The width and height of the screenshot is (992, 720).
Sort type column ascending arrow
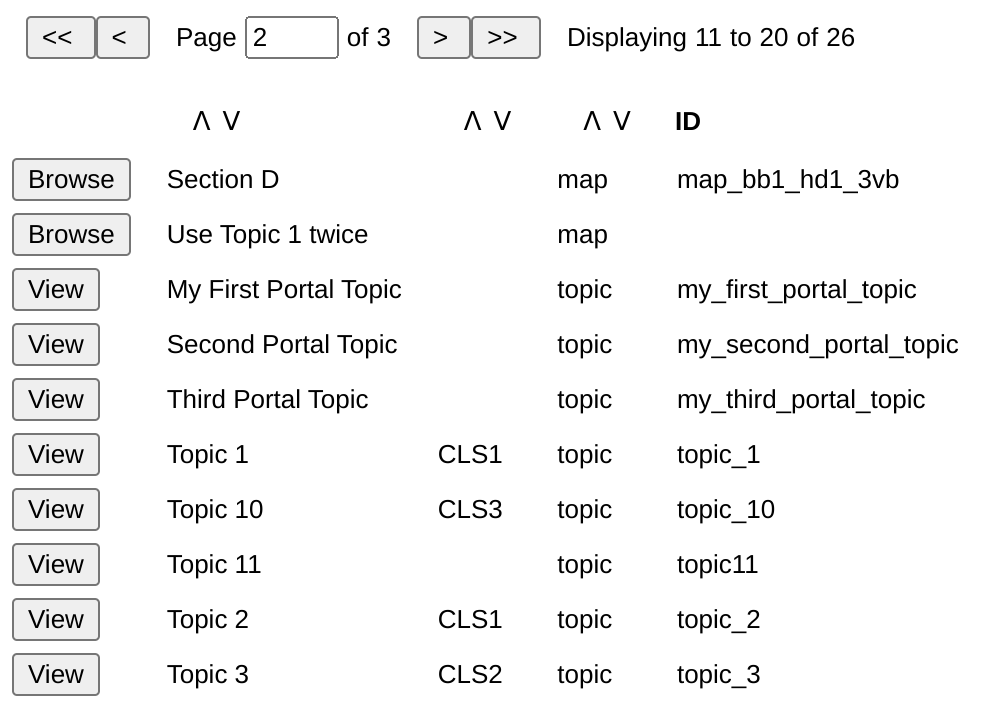tap(592, 121)
